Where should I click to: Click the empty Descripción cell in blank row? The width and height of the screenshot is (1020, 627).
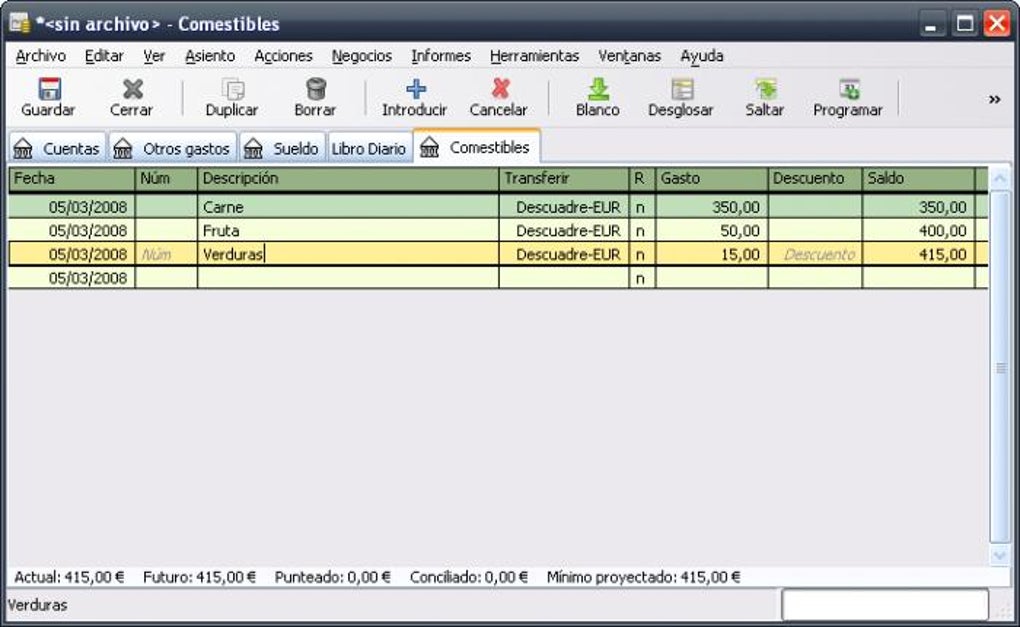[x=348, y=278]
